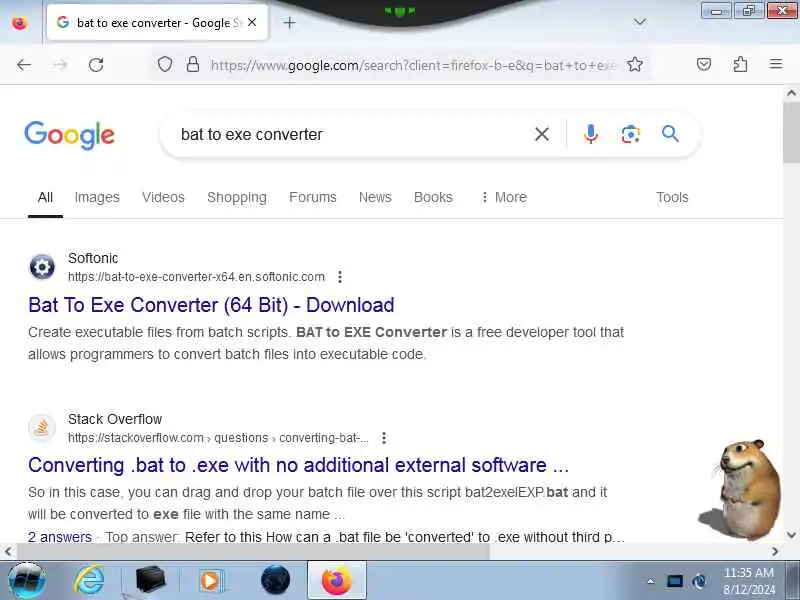Viewport: 800px width, 600px height.
Task: Open the Tools search options
Action: 672,197
